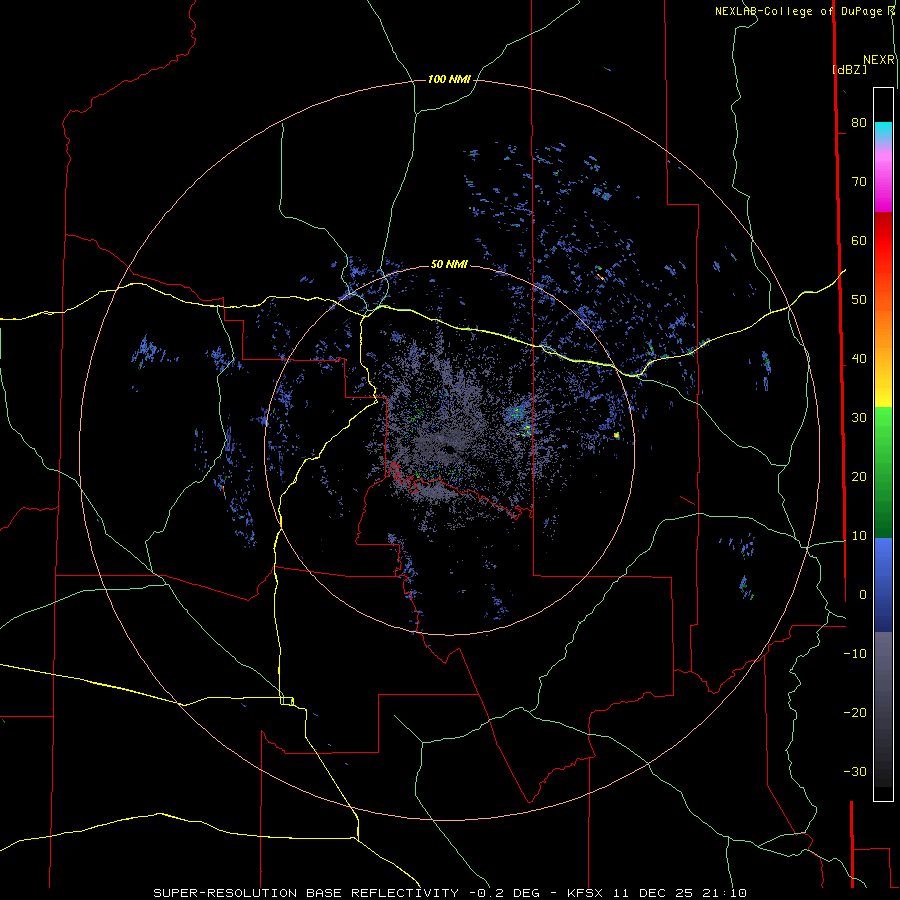Click the dark radar site spot at center
The height and width of the screenshot is (900, 900).
click(x=448, y=450)
